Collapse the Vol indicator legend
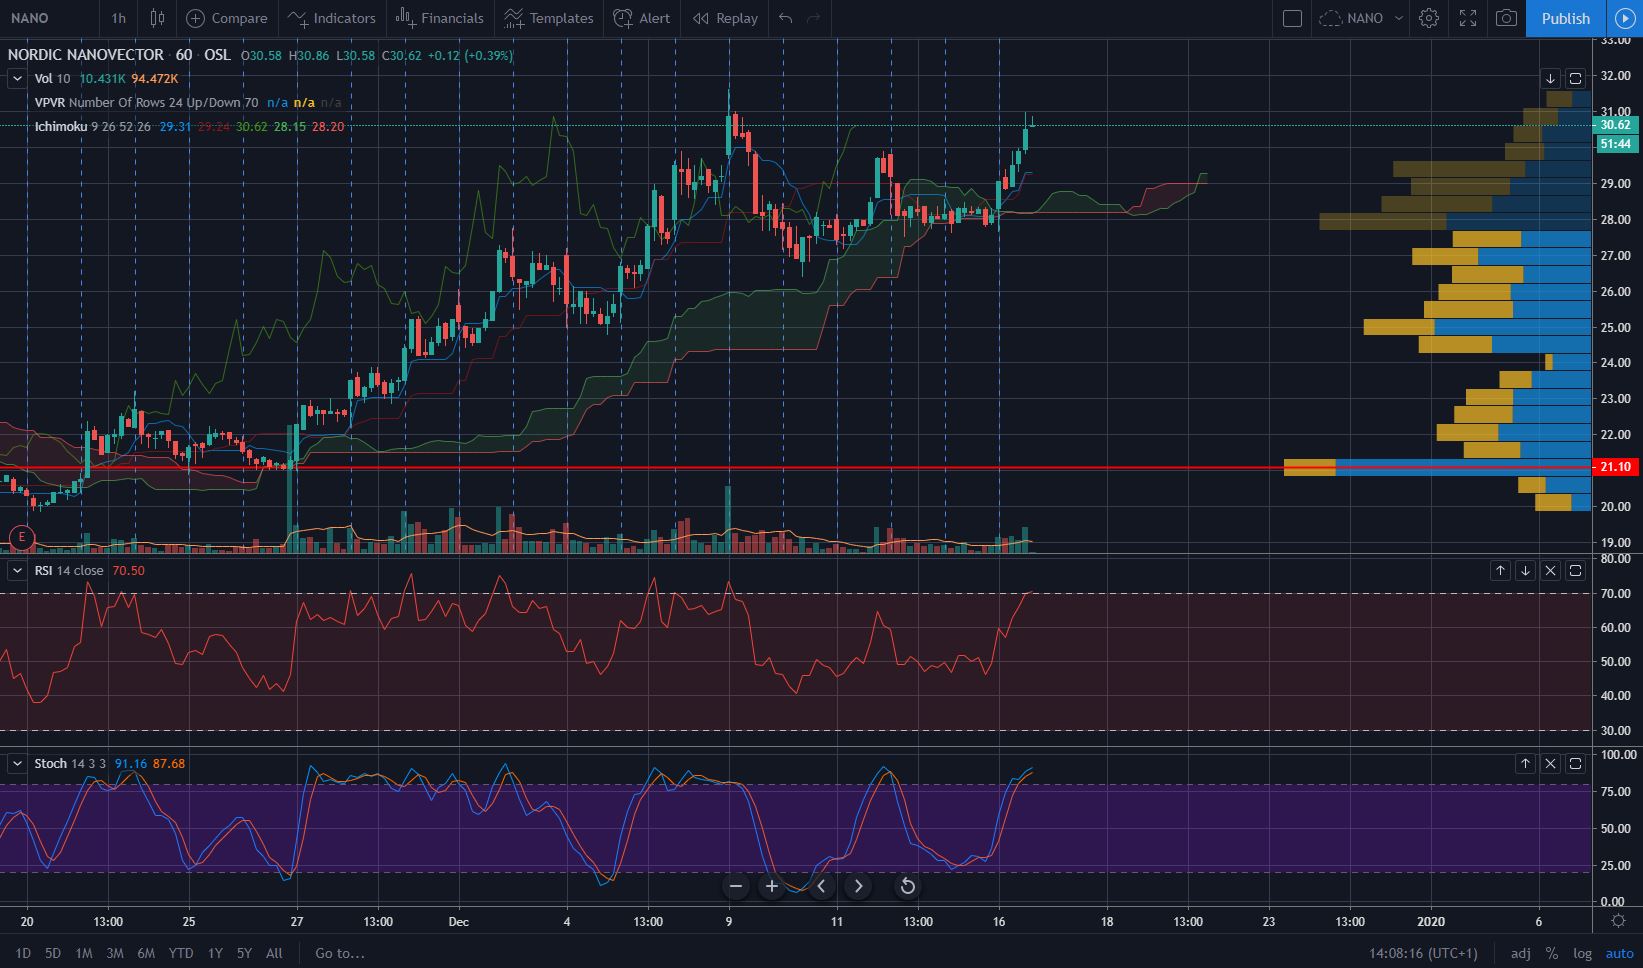 [17, 78]
